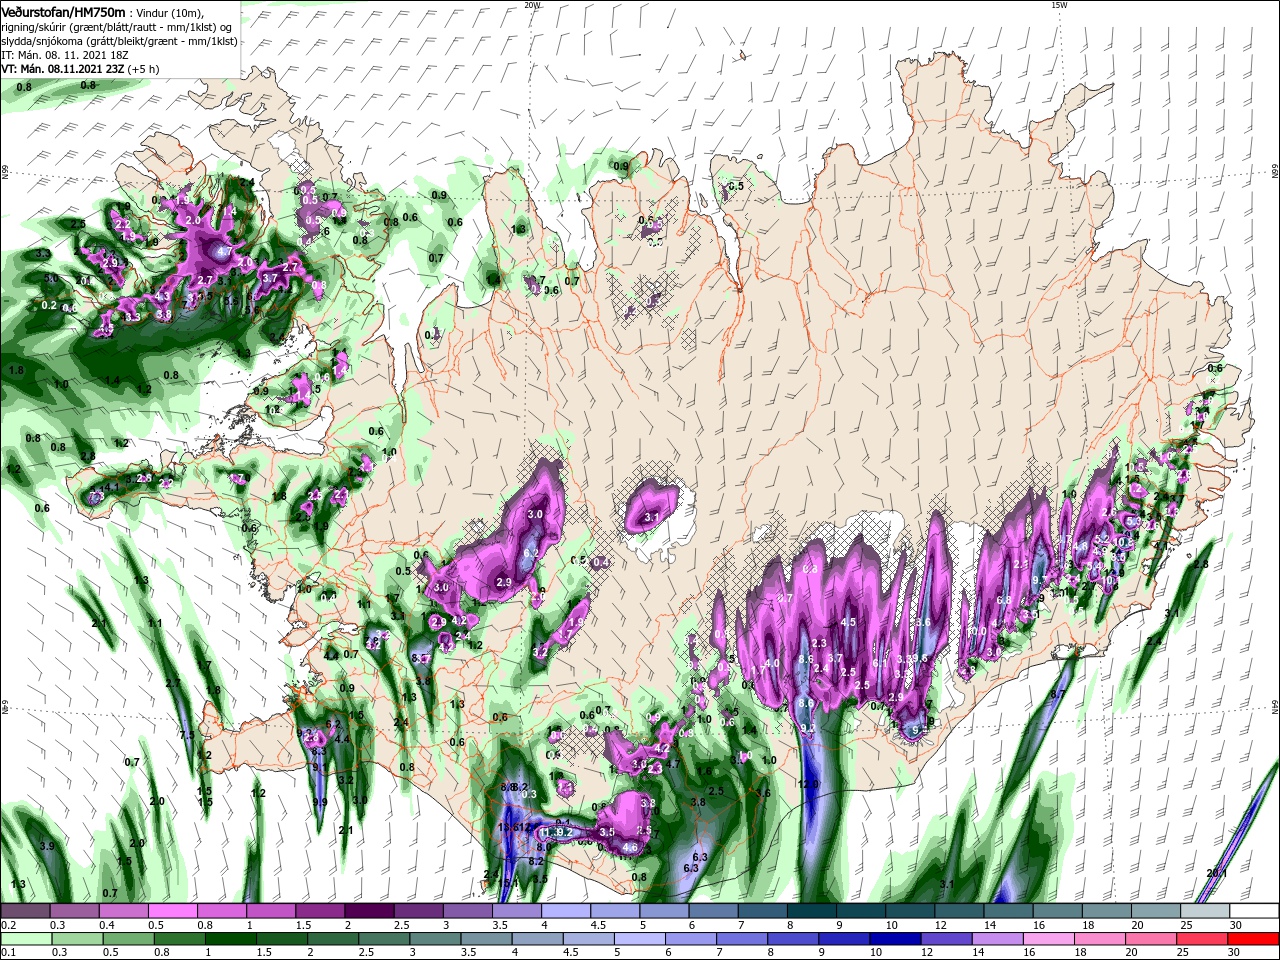1280x960 pixels.
Task: Click the 66N latitude label on right edge
Action: click(1275, 172)
